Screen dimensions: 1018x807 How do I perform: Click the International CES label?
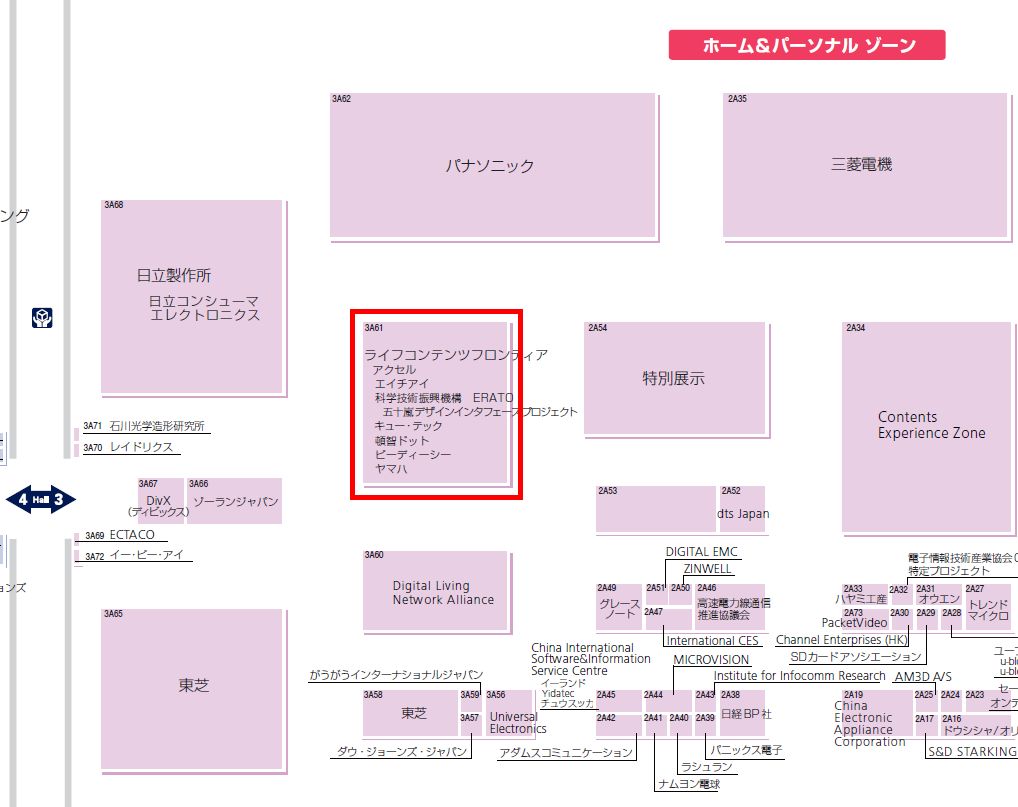(712, 640)
